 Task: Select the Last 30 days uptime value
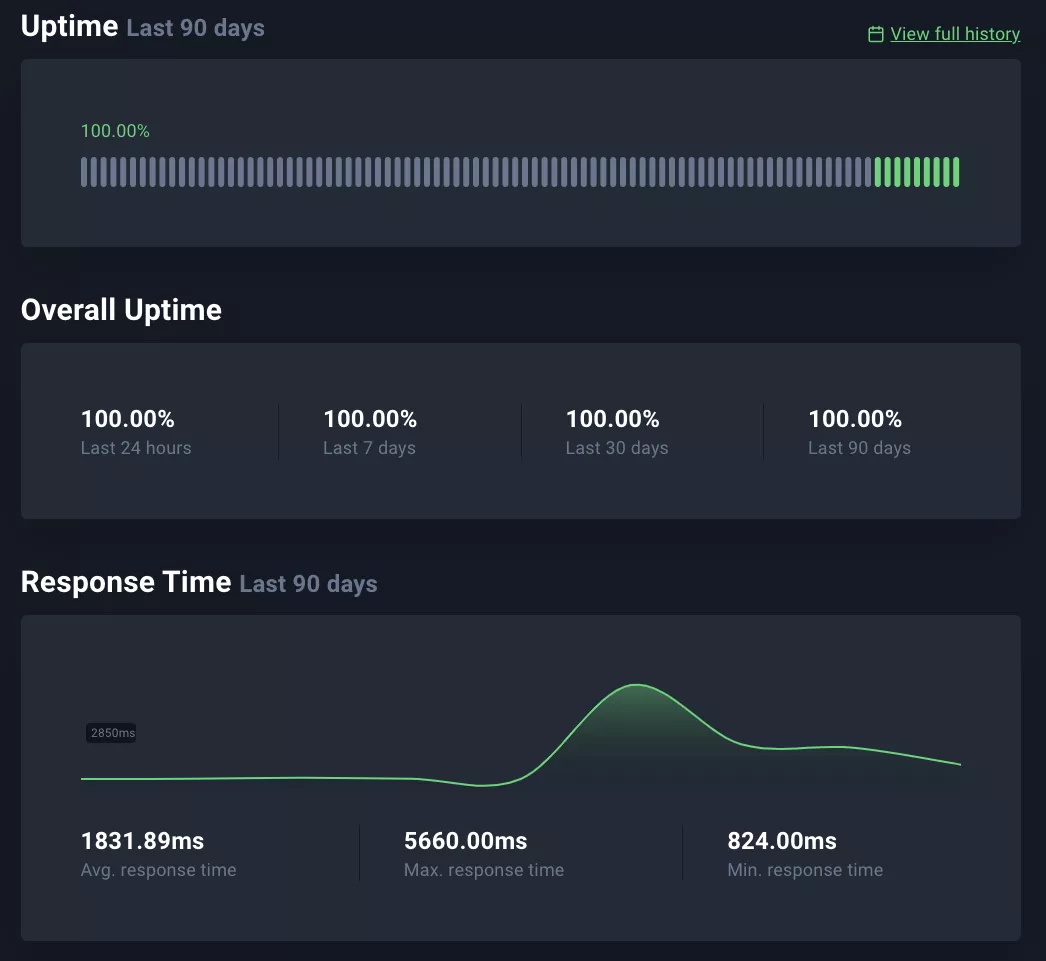click(613, 419)
